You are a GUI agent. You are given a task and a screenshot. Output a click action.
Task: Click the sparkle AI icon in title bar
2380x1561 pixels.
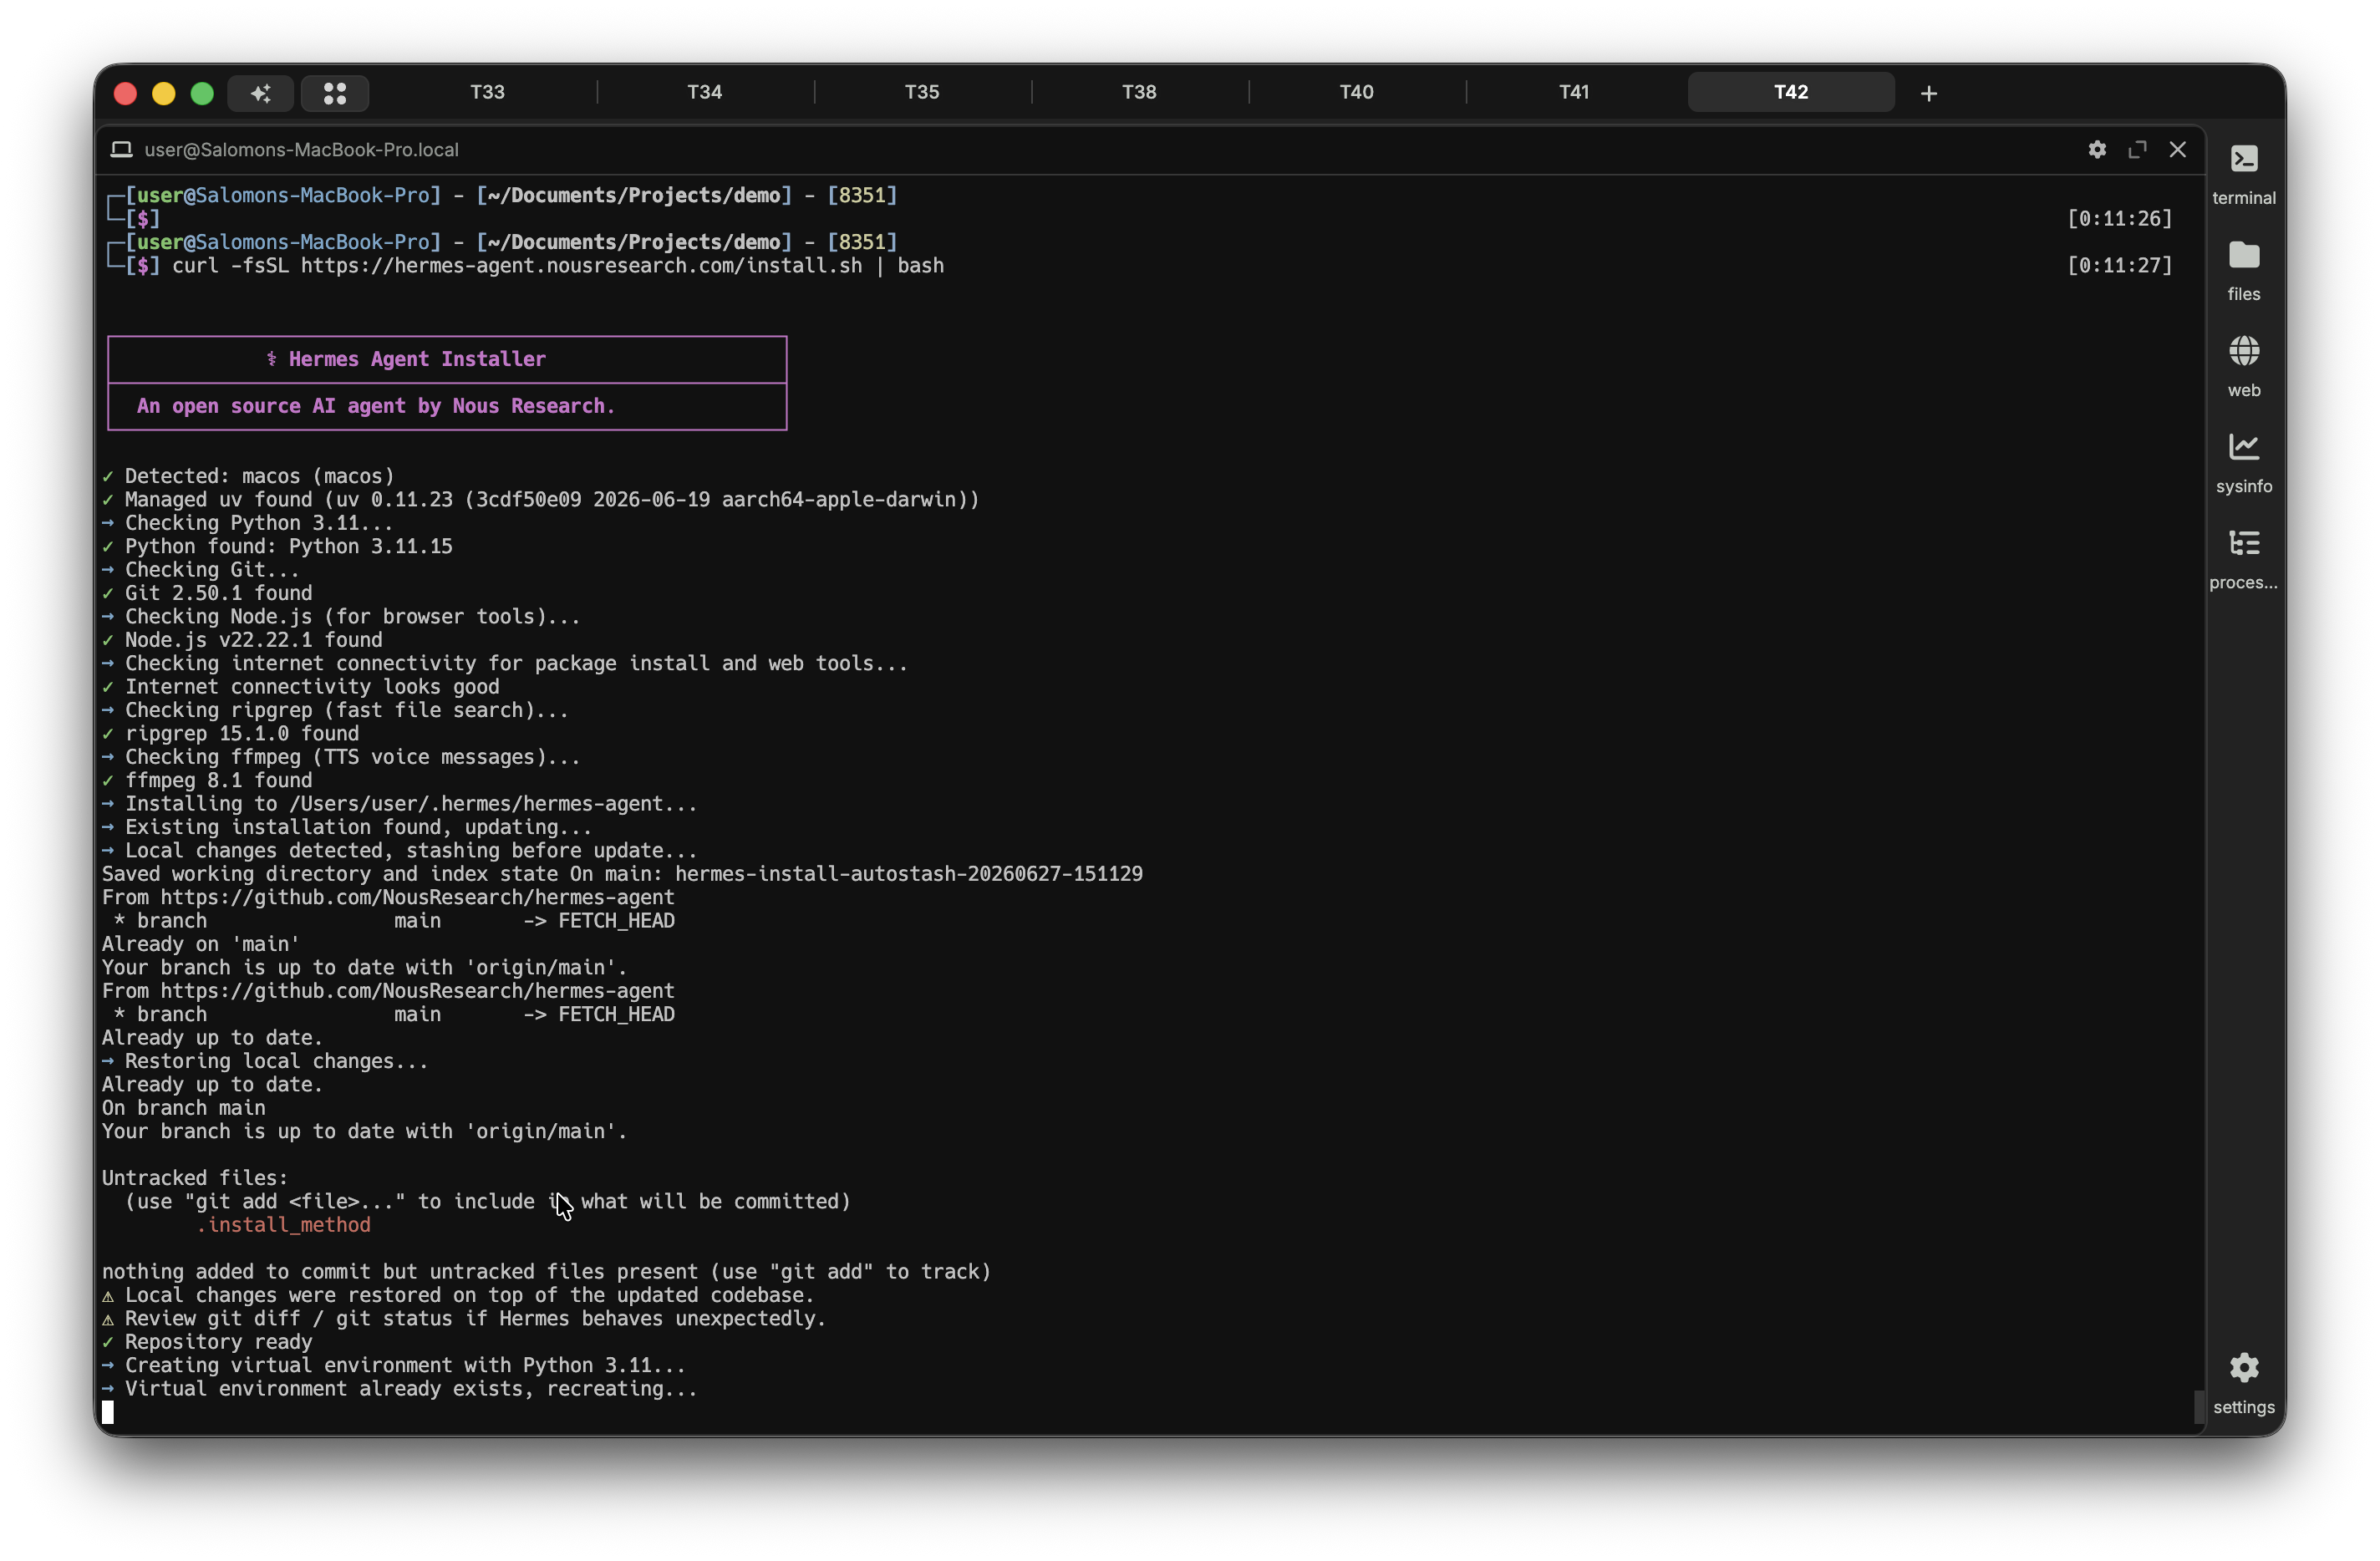[x=260, y=93]
